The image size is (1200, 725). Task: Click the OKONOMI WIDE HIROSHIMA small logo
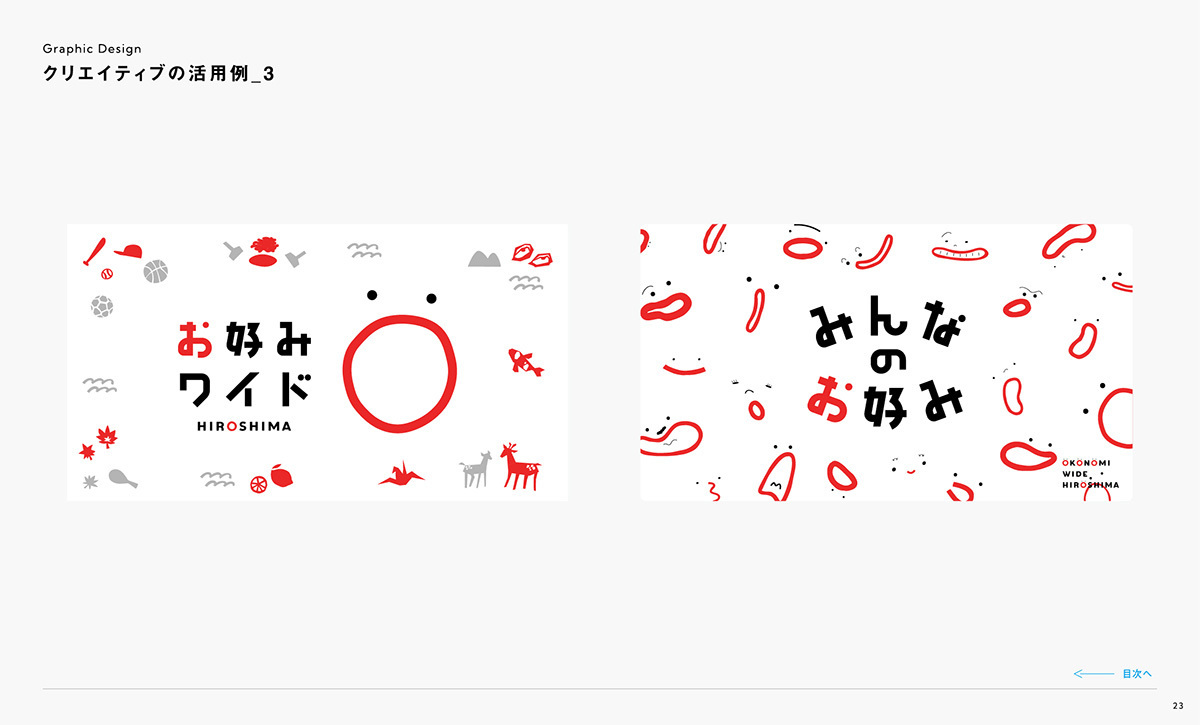click(x=1091, y=474)
